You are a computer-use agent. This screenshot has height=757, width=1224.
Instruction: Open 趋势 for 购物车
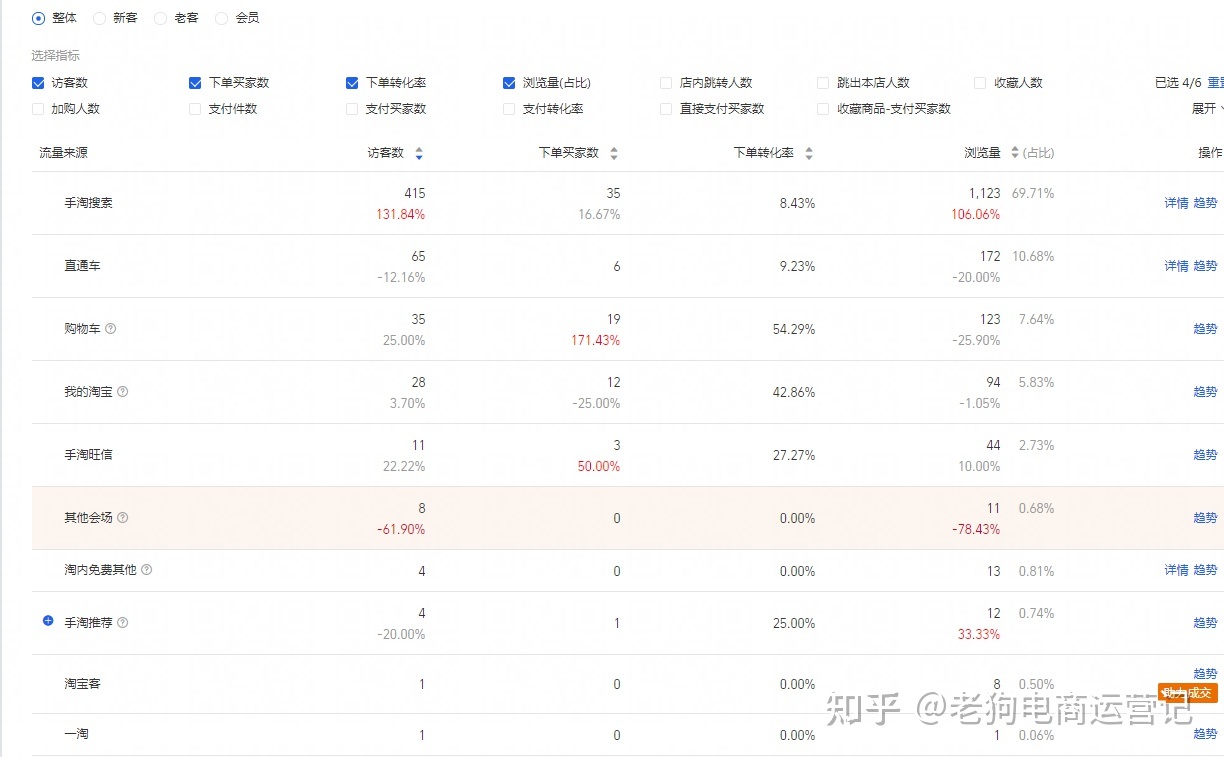tap(1205, 329)
